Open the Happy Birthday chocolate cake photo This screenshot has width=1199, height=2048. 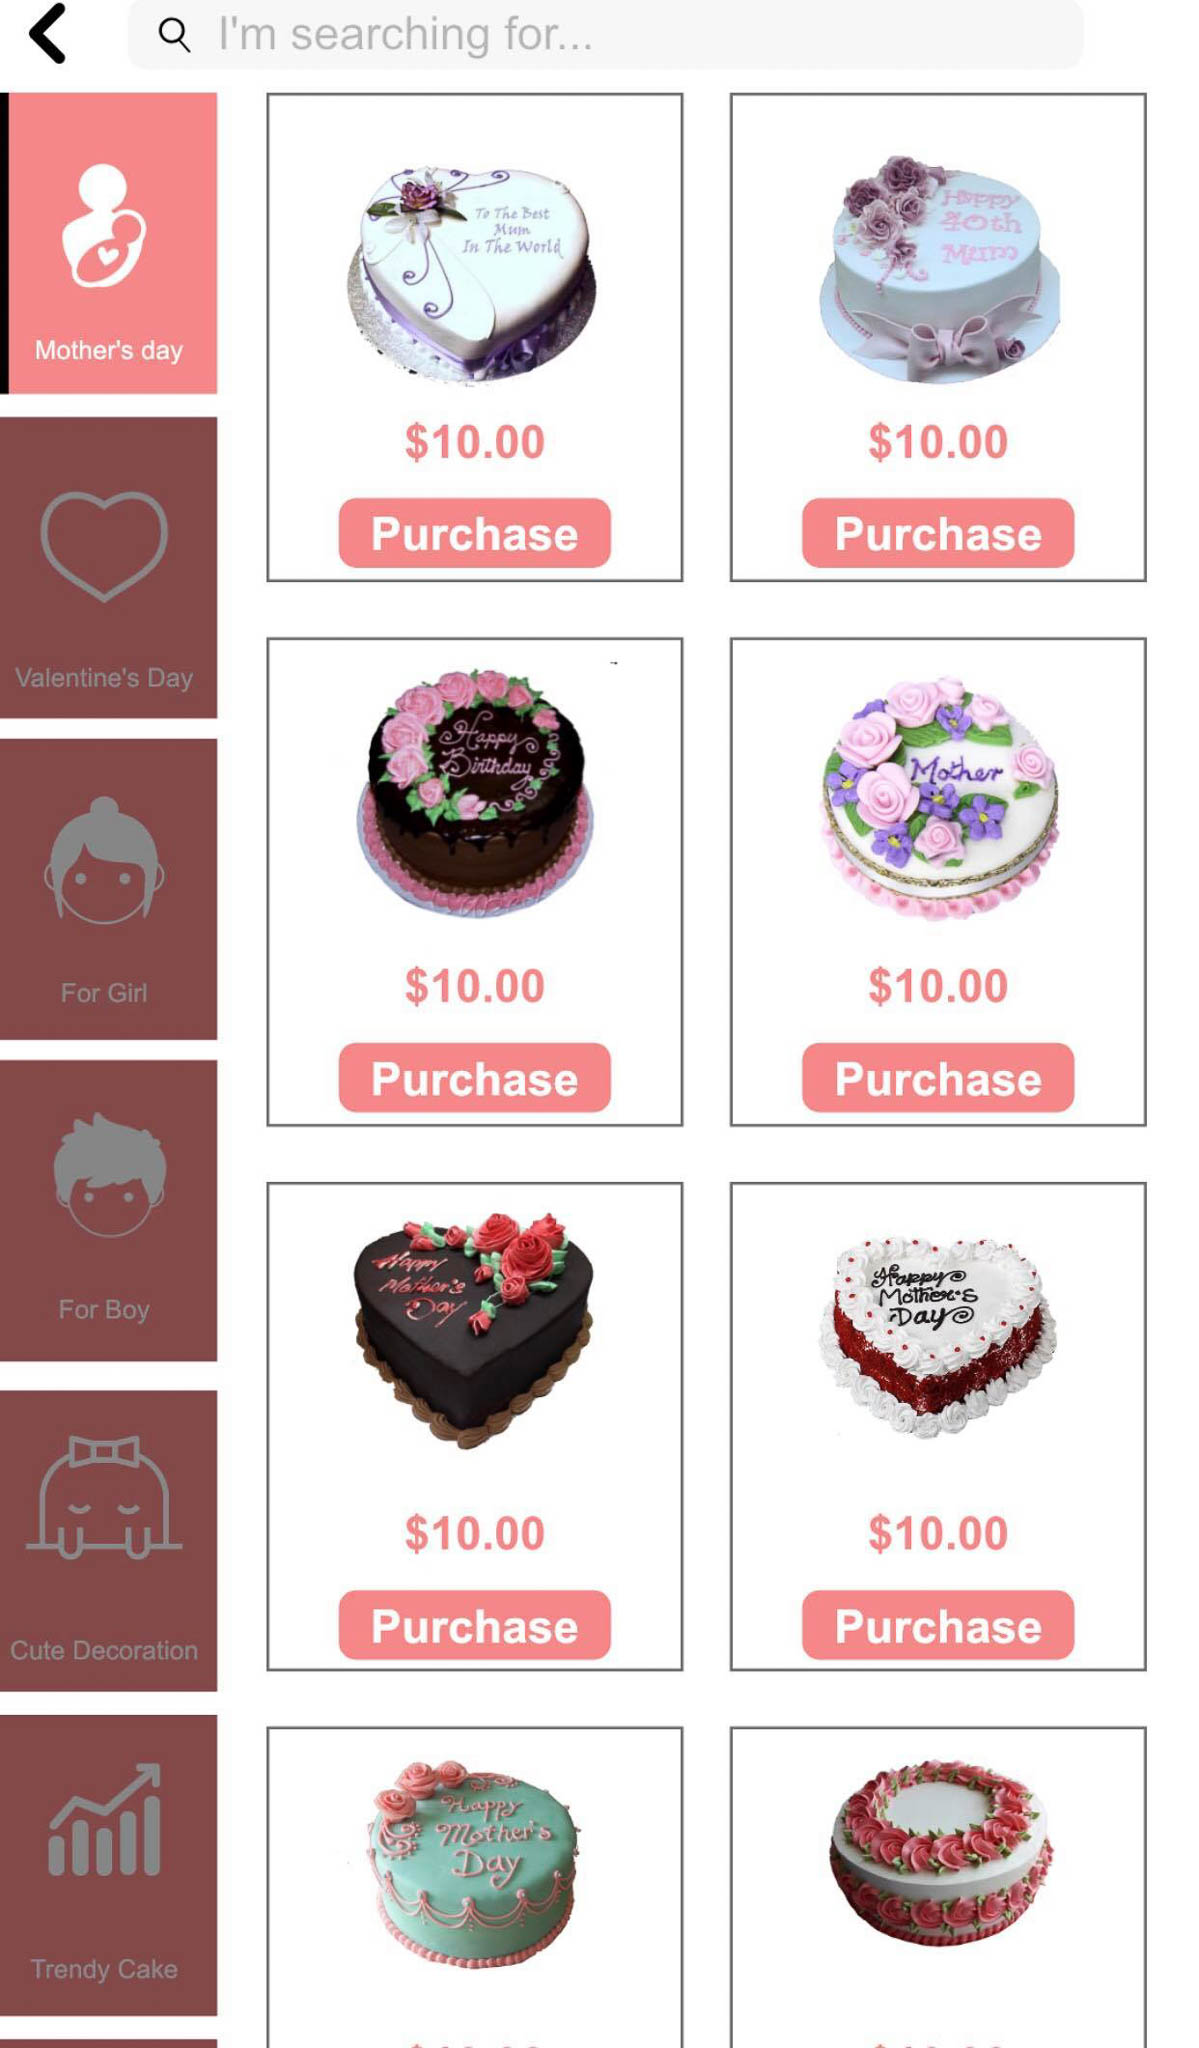pyautogui.click(x=475, y=791)
